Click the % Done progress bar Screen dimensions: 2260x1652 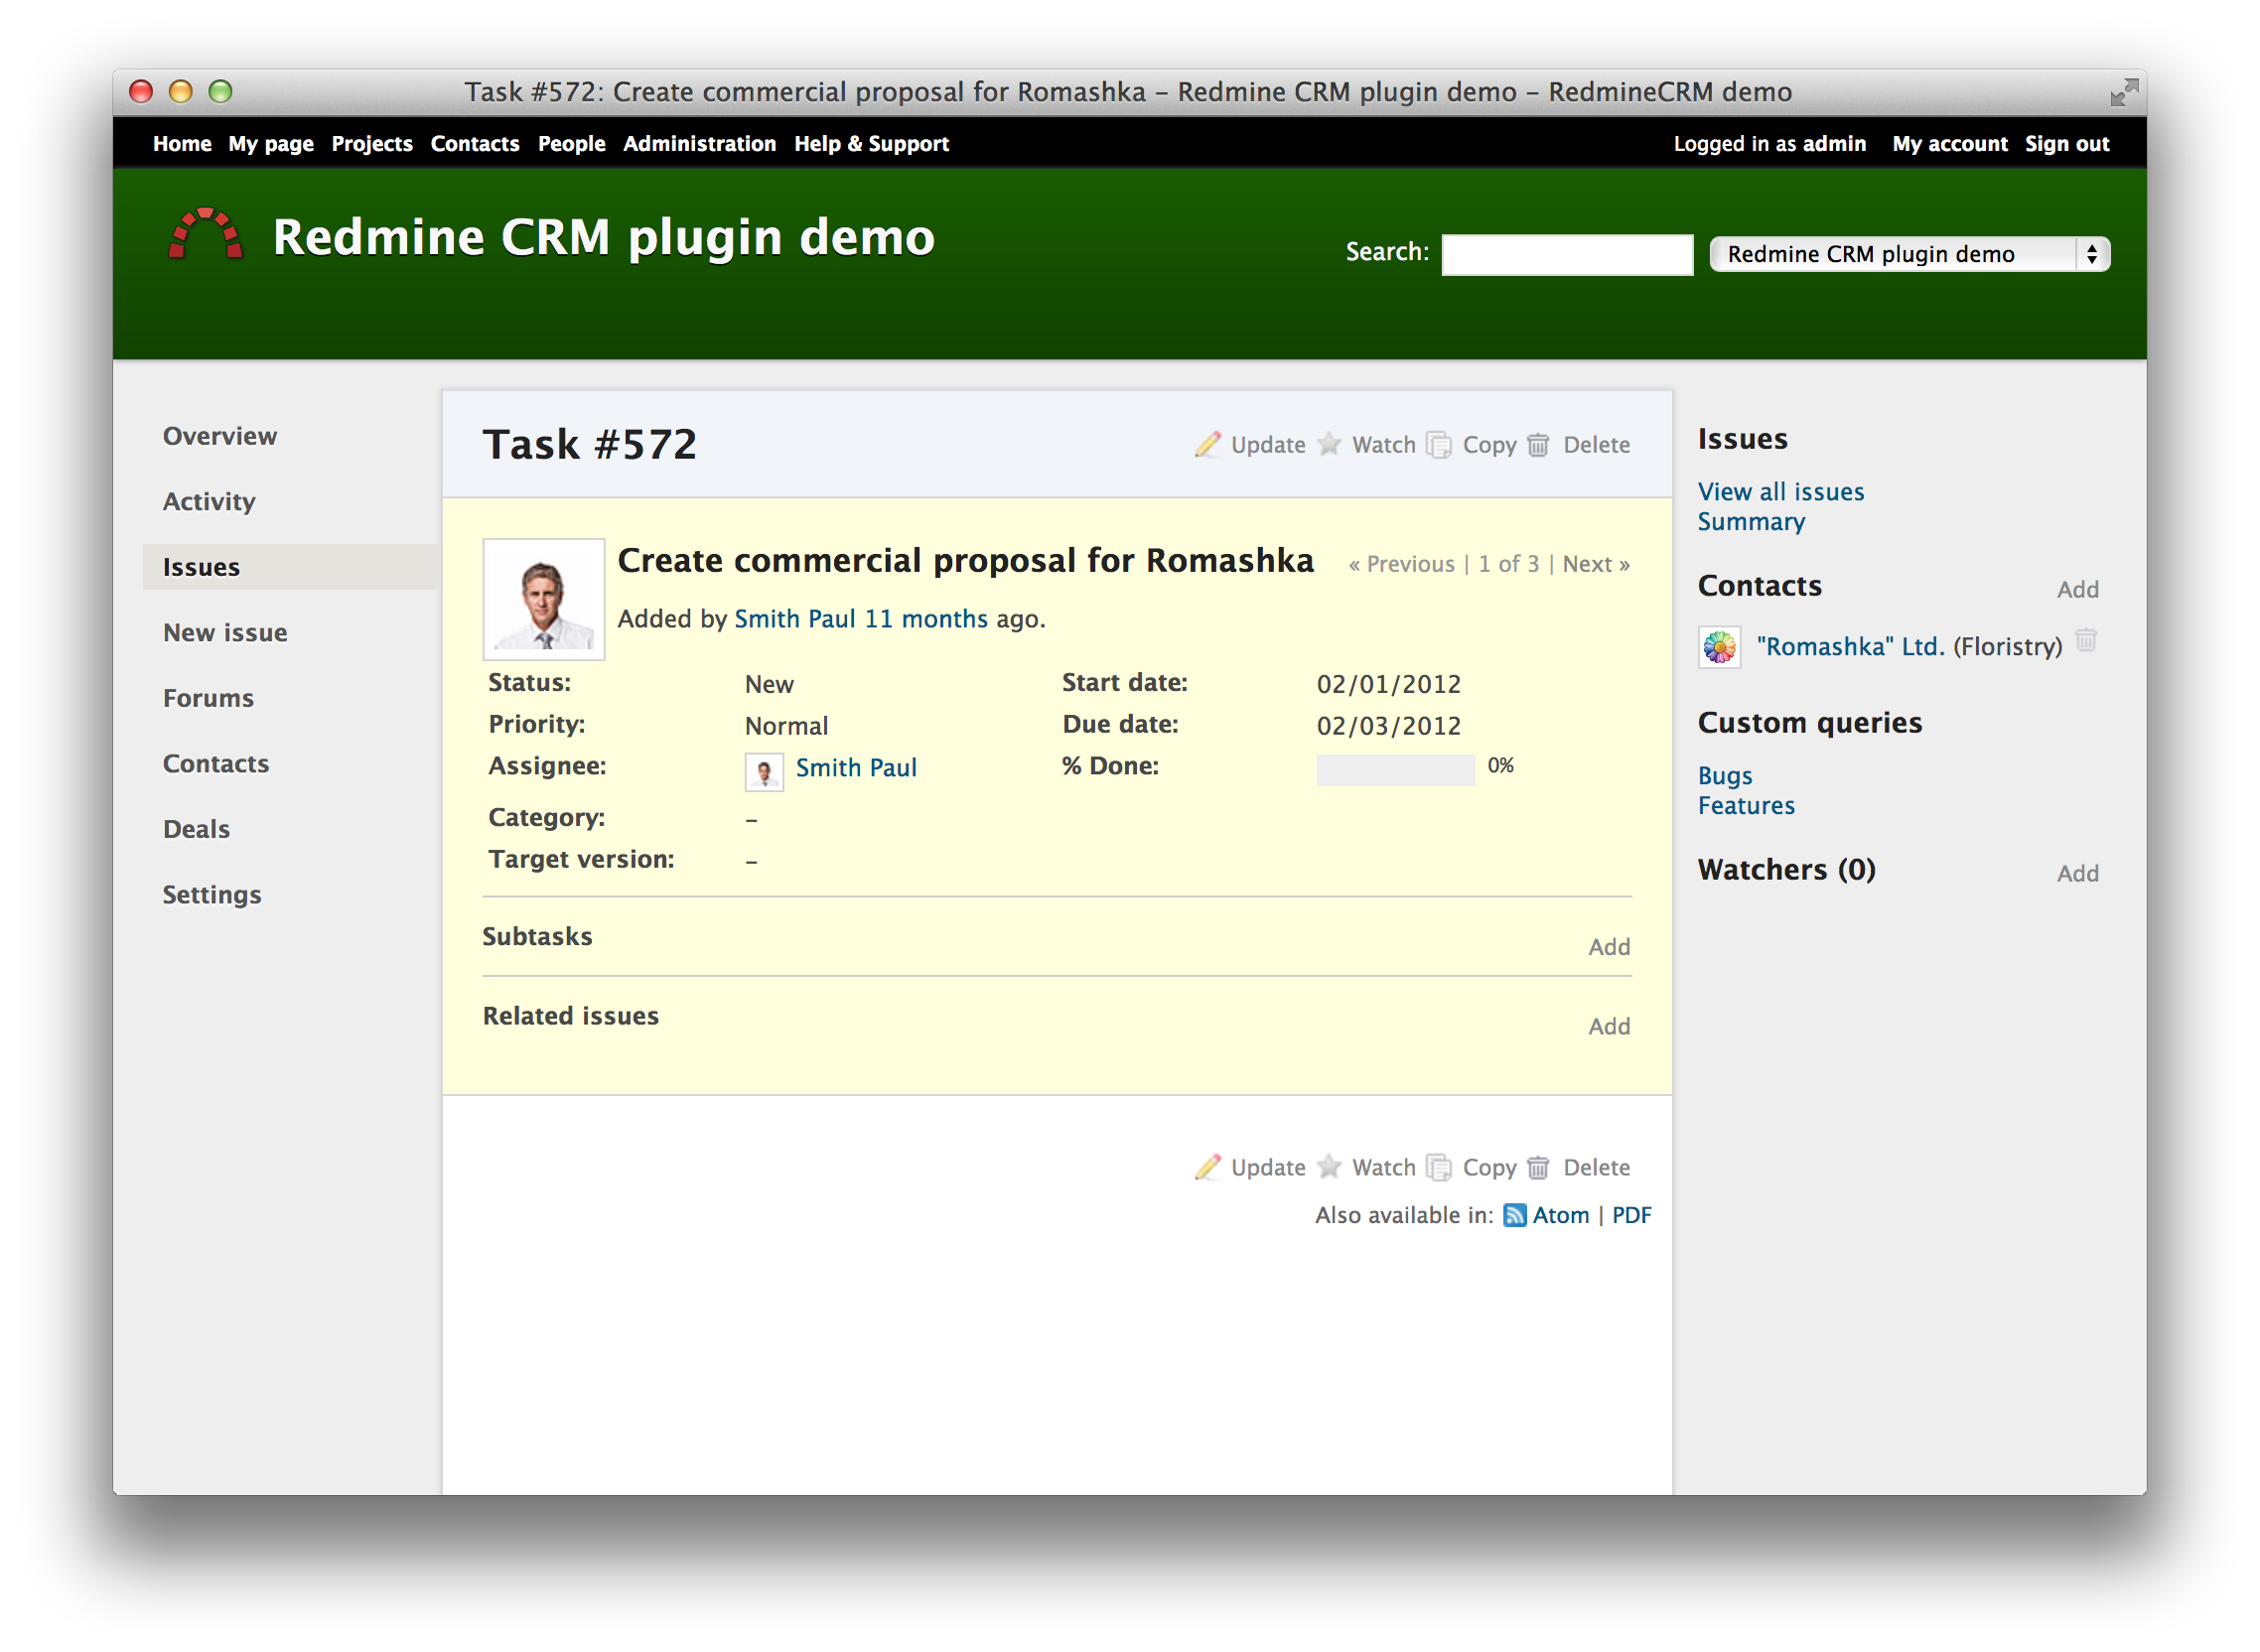click(x=1395, y=769)
